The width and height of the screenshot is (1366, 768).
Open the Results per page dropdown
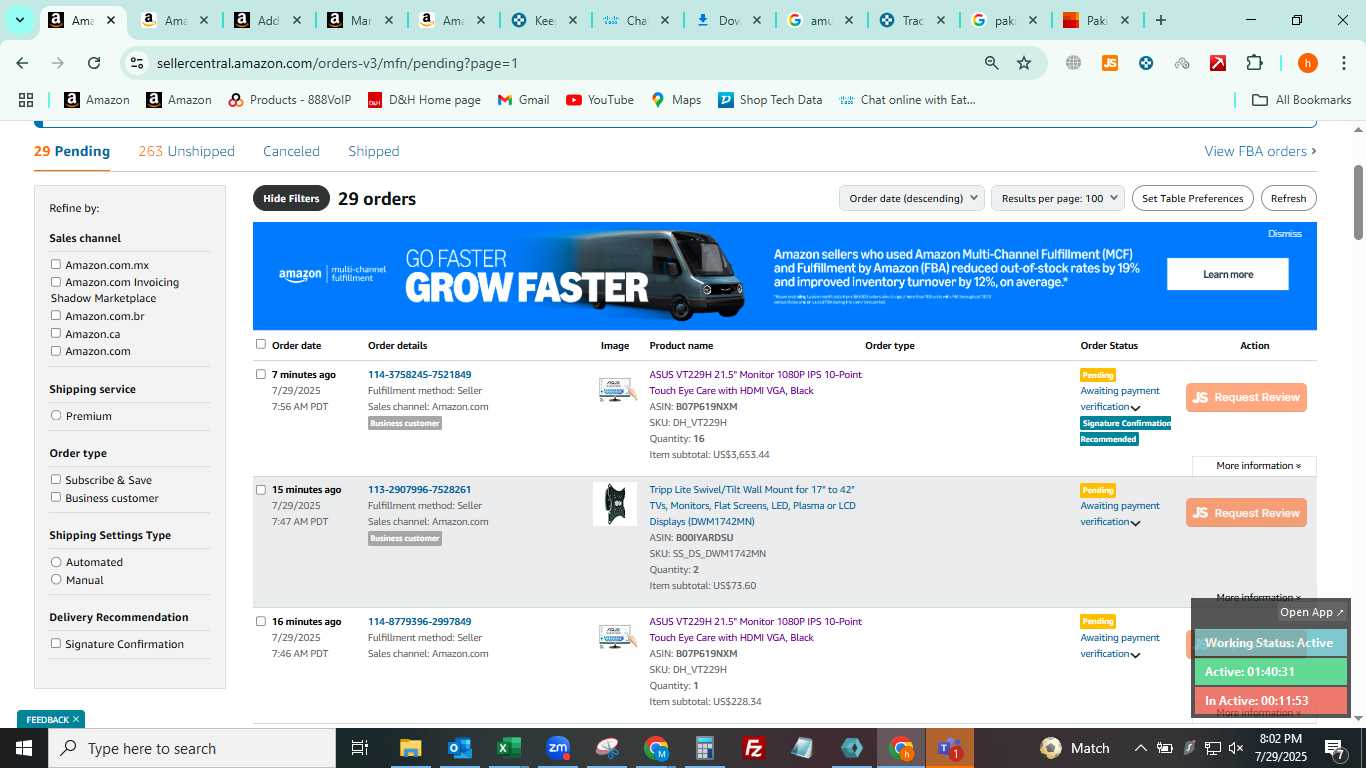tap(1058, 198)
